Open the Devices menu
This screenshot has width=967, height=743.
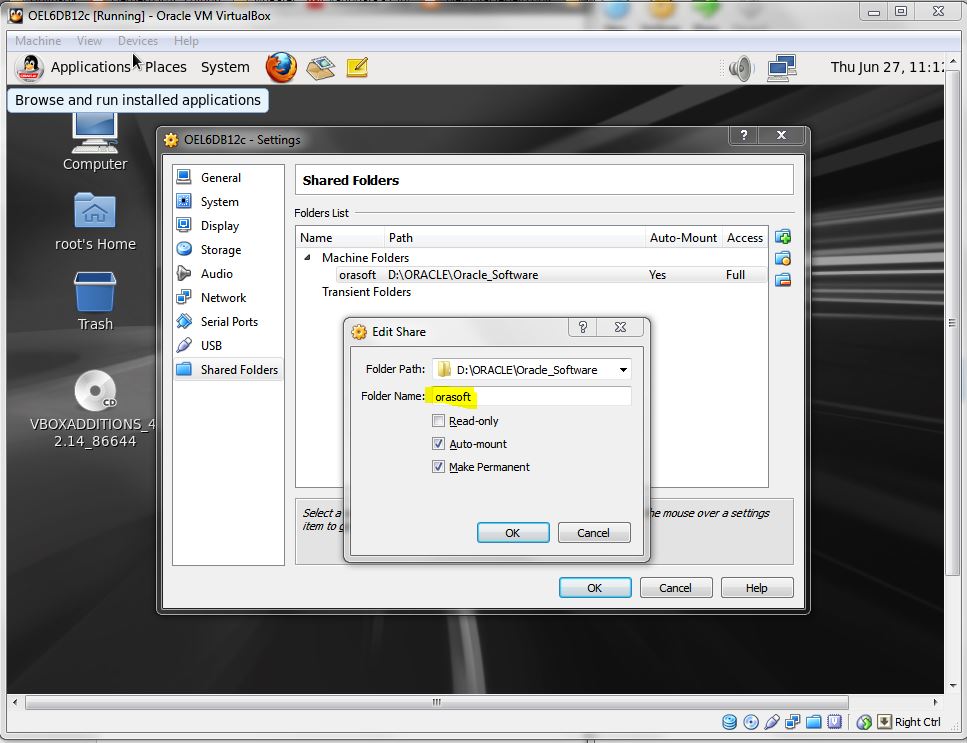point(138,41)
